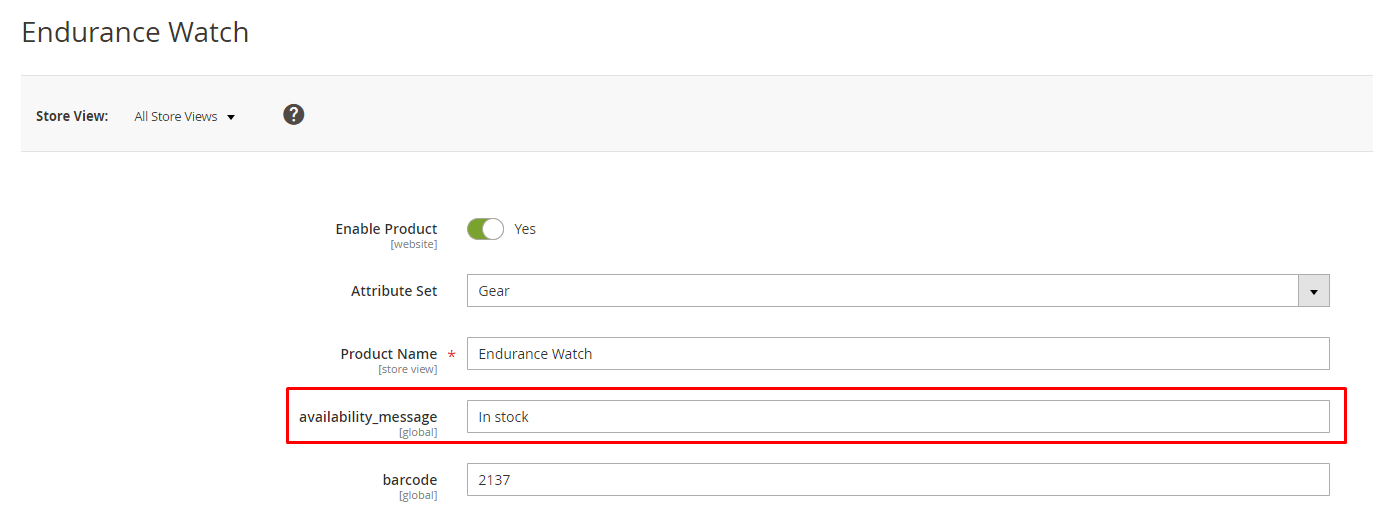1373x511 pixels.
Task: Open the Store View help question mark icon
Action: pos(293,114)
